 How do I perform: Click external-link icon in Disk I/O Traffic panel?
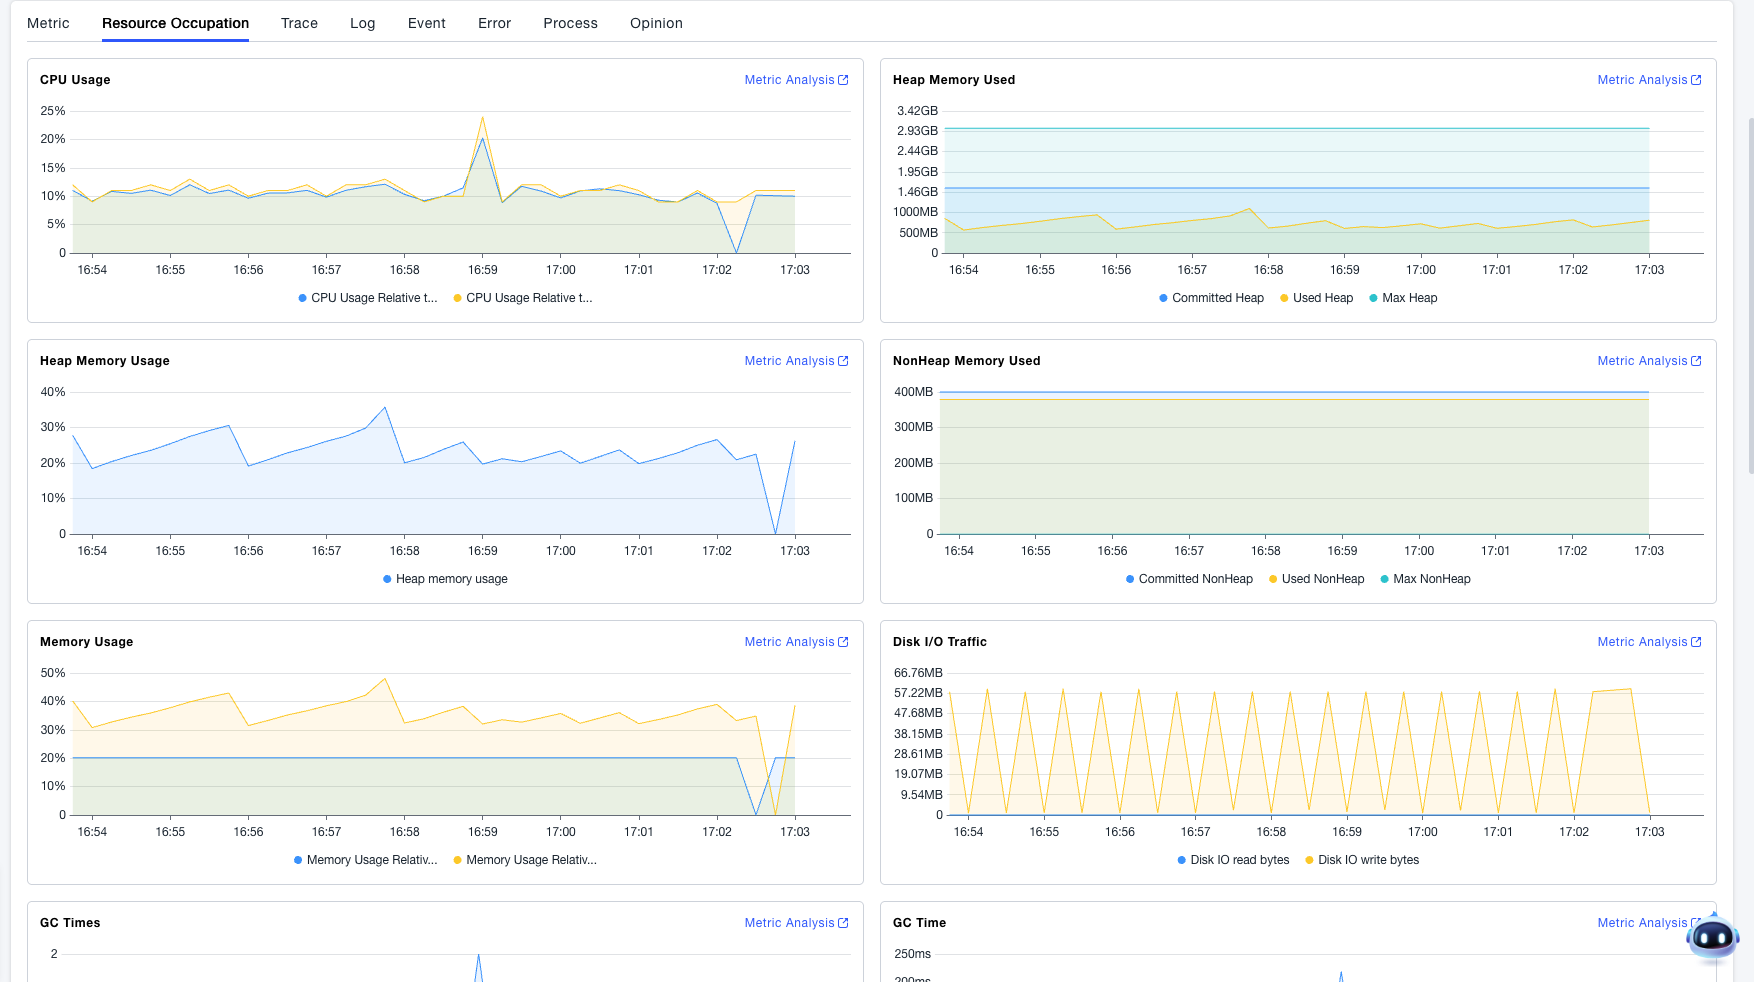(x=1696, y=642)
